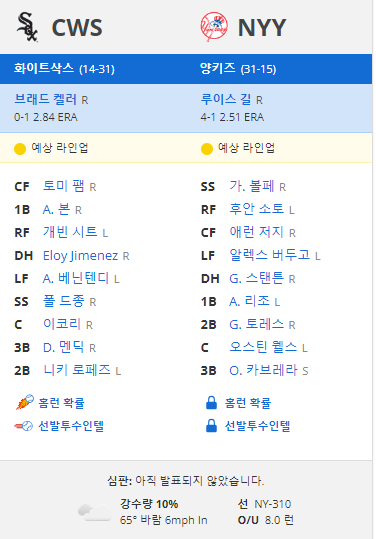Select 후안 소토 in the Yankees lineup

coord(256,209)
